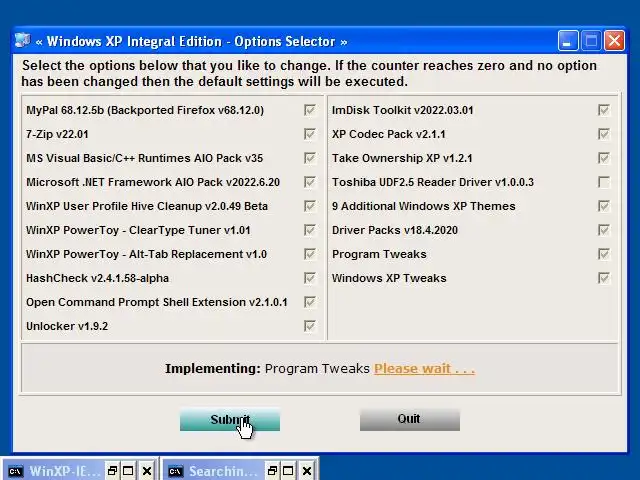
Task: Toggle Program Tweaks checkbox
Action: click(604, 254)
